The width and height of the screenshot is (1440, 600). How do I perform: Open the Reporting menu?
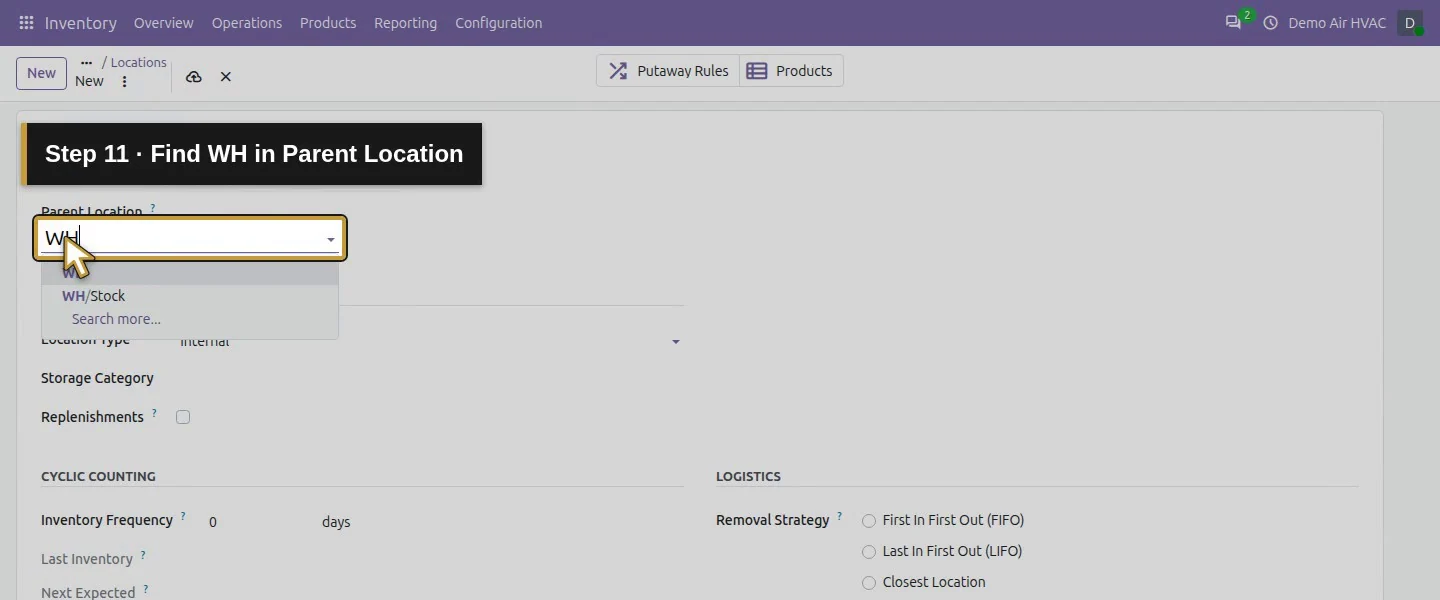coord(406,23)
